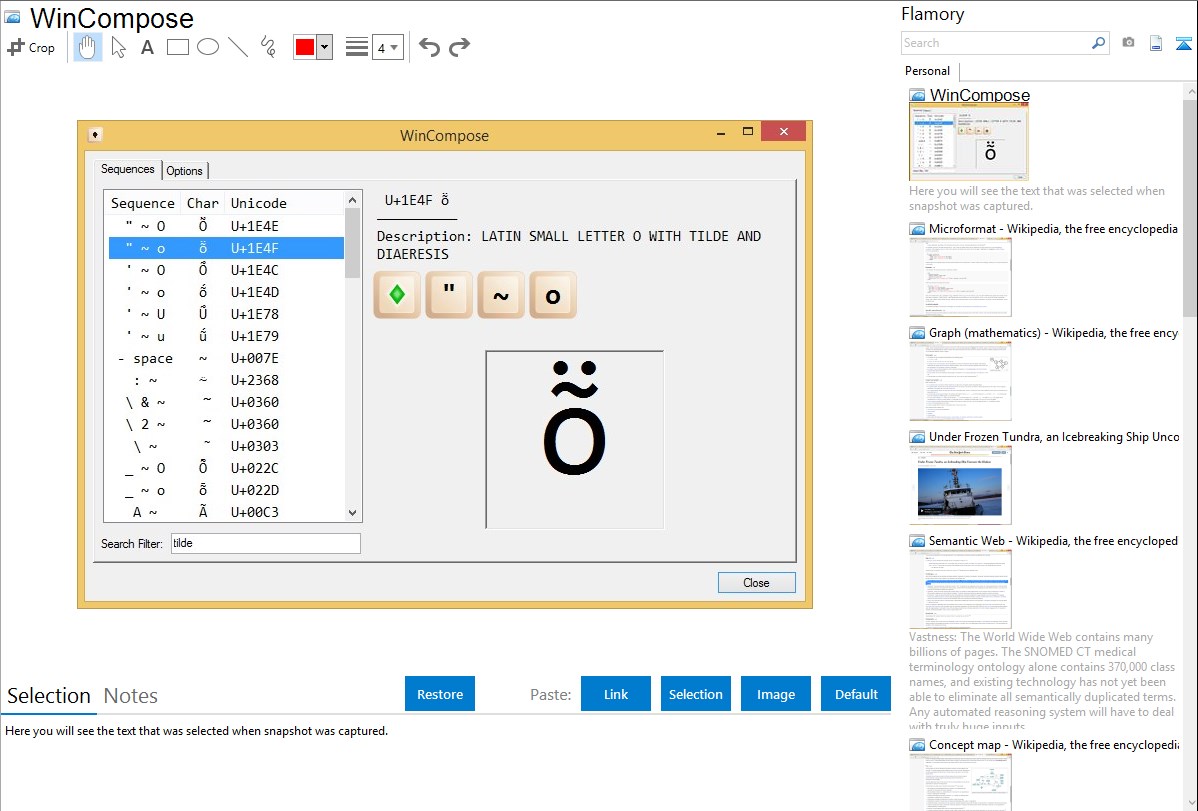Select the text annotation tool A
The width and height of the screenshot is (1198, 811).
coord(147,47)
